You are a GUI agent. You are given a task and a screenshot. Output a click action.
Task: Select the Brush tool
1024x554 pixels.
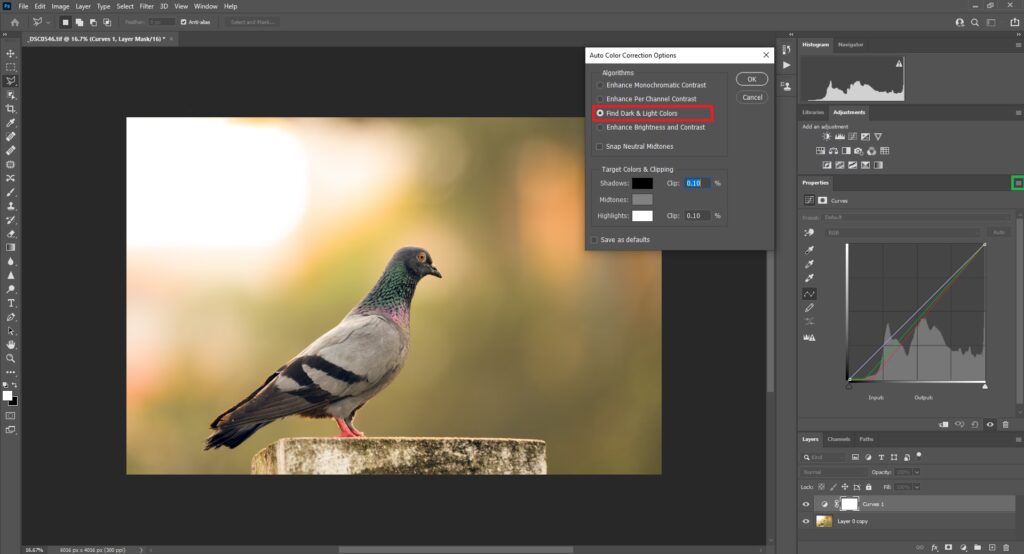(11, 191)
